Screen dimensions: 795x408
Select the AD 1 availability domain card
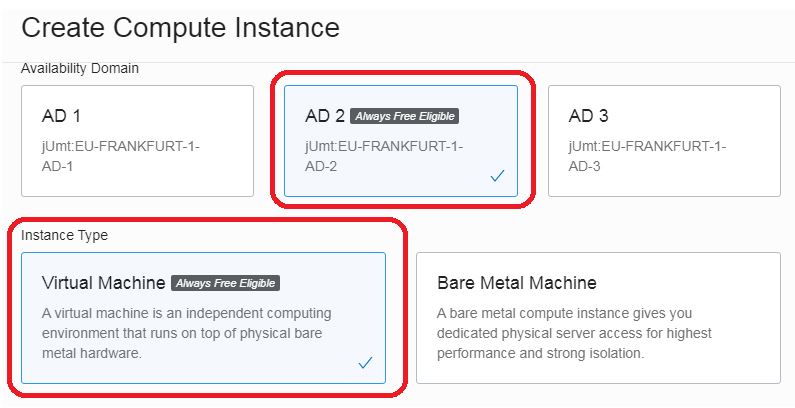137,140
